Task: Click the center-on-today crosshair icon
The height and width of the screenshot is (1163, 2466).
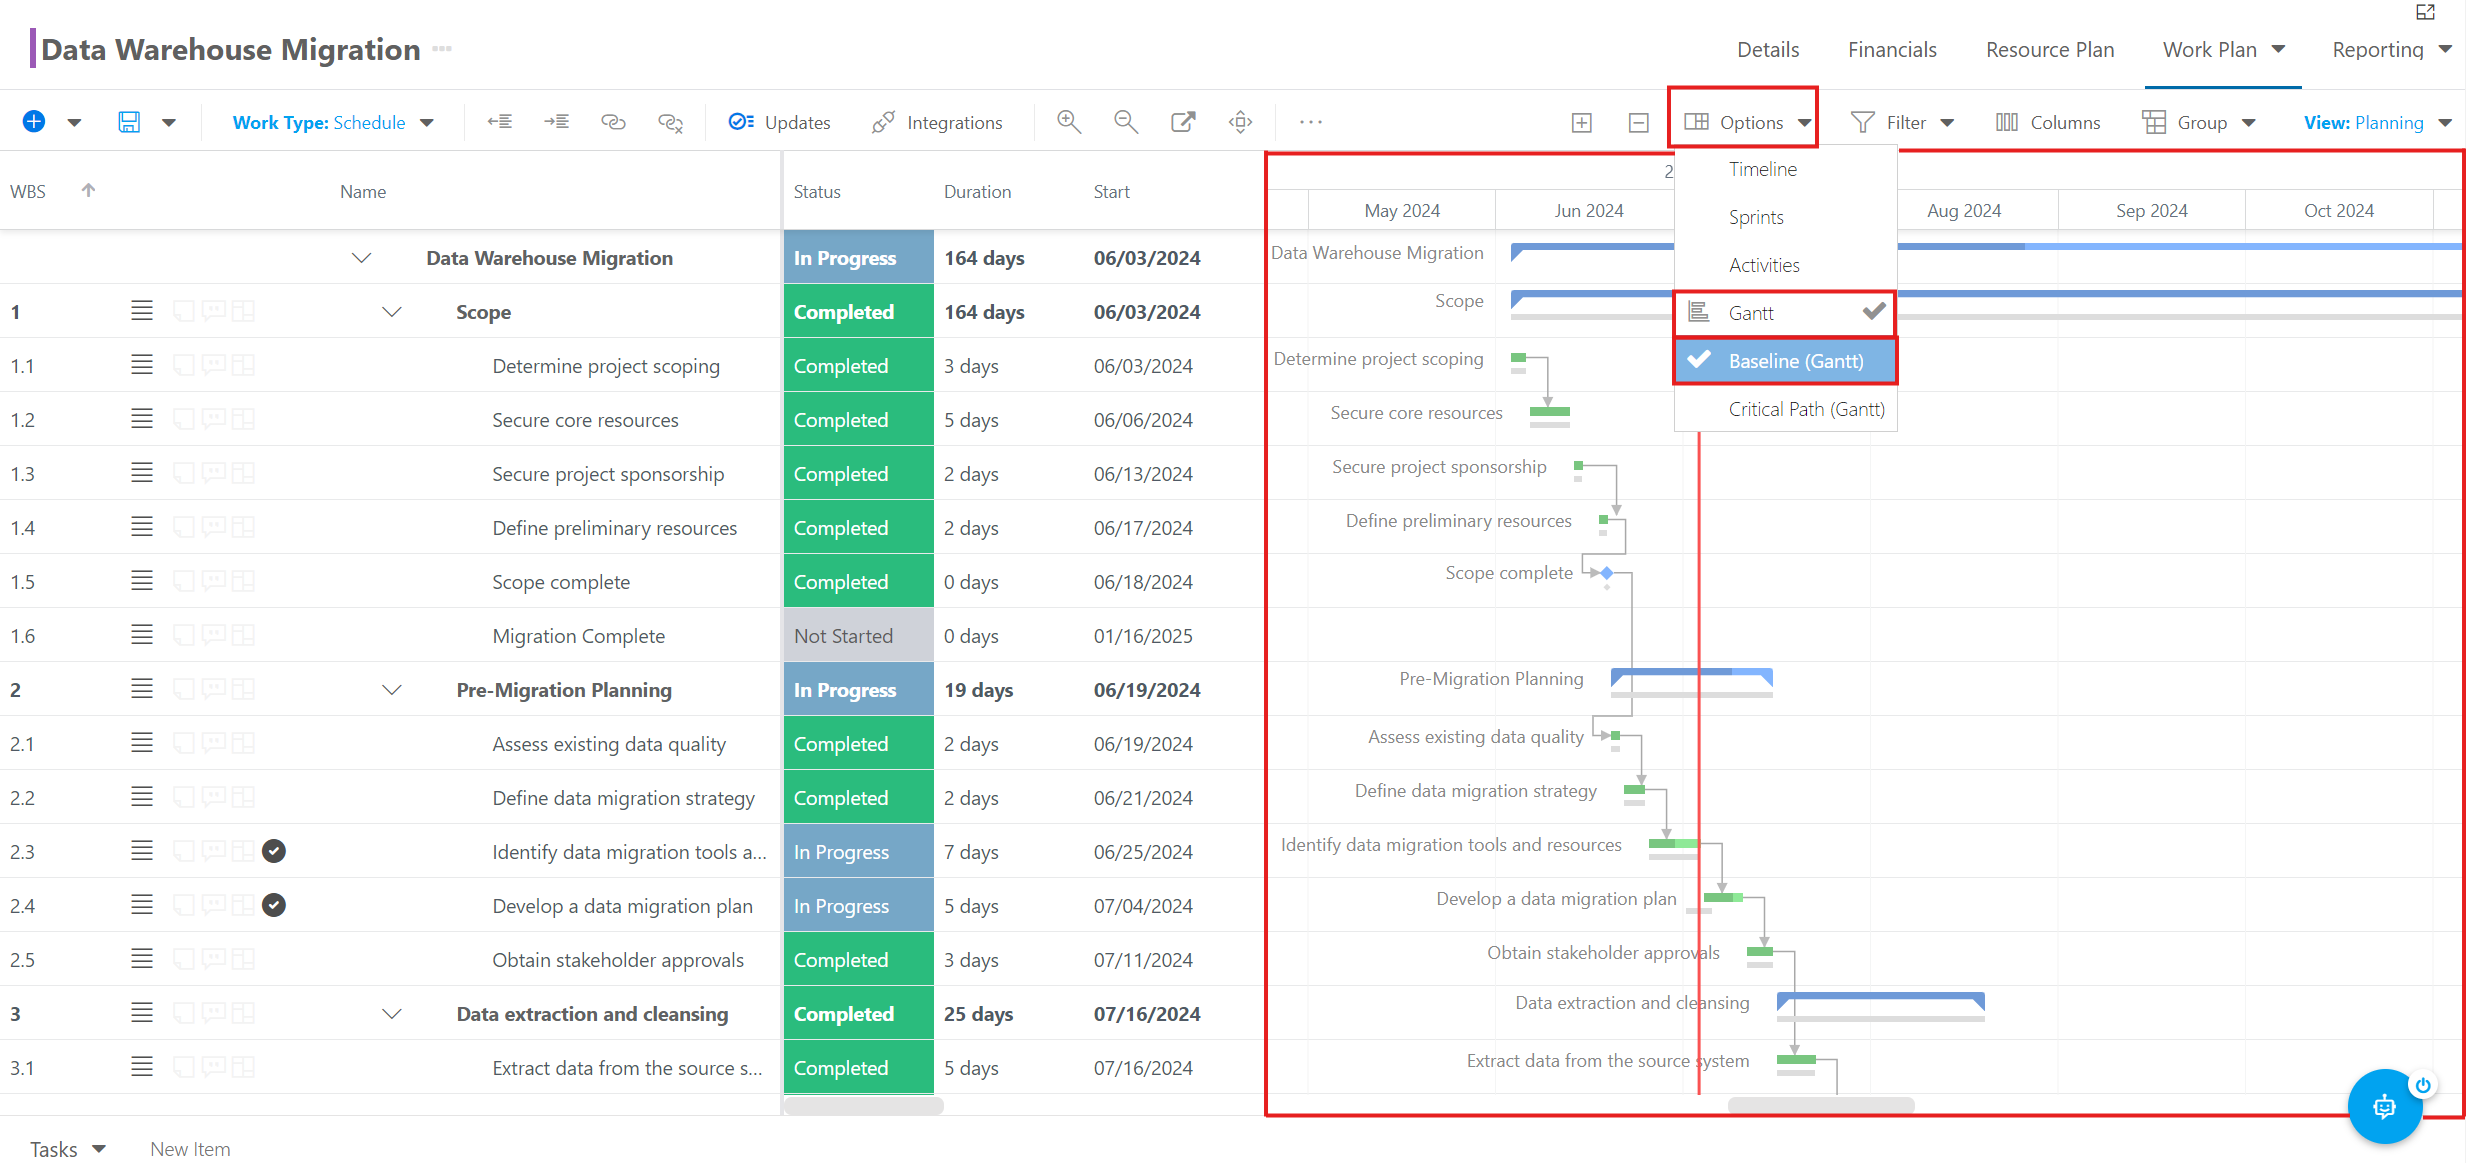Action: (1240, 122)
